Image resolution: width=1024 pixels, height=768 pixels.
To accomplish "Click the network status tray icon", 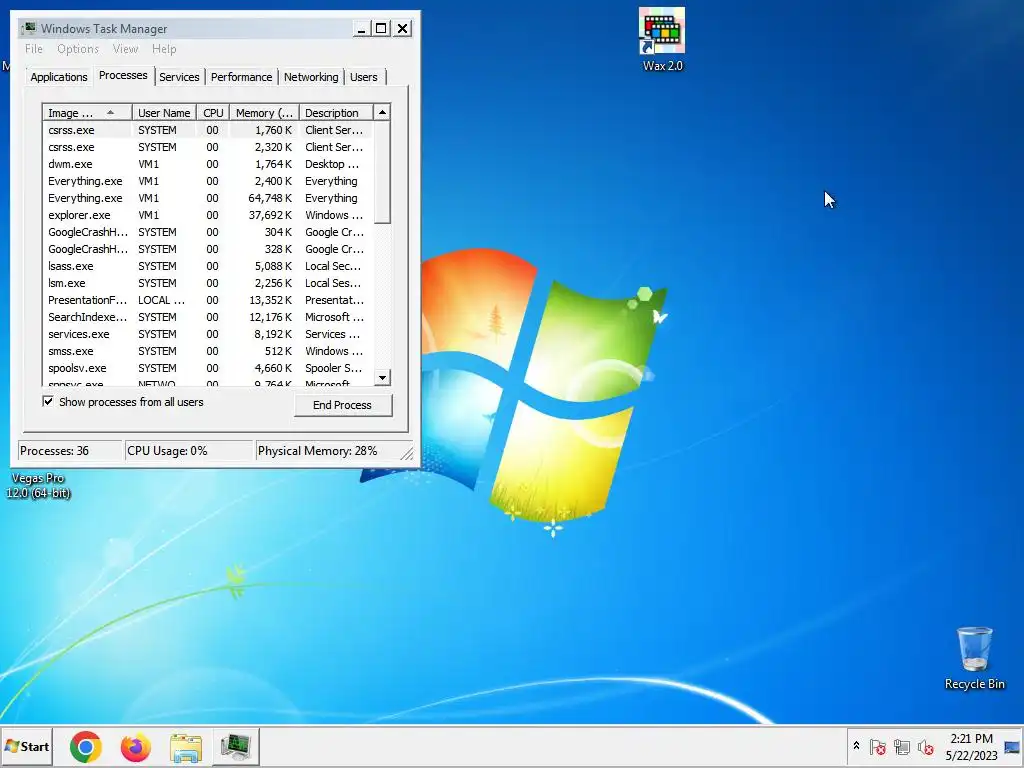I will click(902, 746).
